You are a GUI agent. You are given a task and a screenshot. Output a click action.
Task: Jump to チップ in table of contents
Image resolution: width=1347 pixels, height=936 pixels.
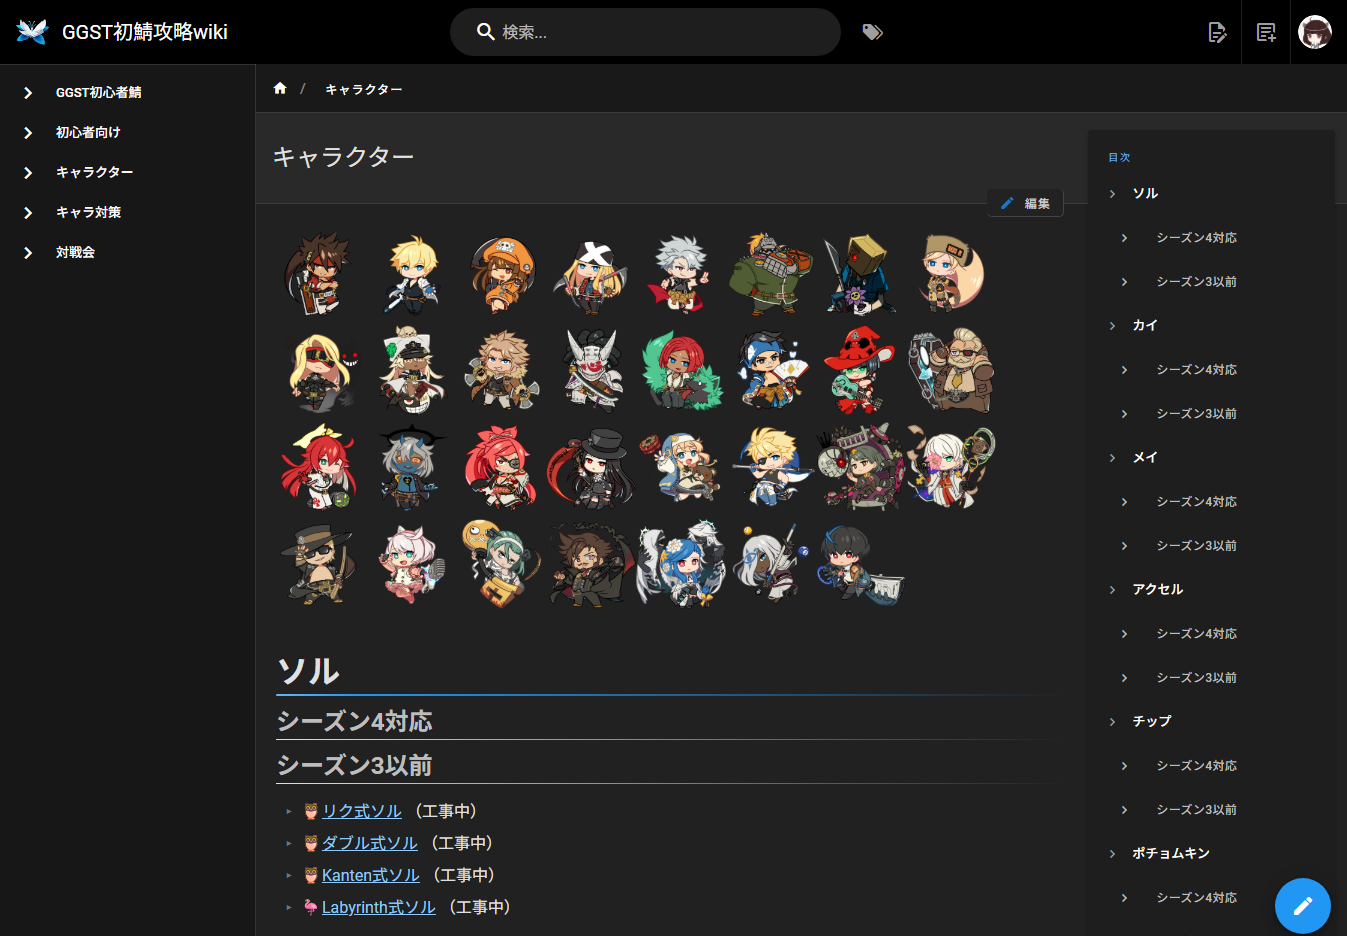(1152, 721)
